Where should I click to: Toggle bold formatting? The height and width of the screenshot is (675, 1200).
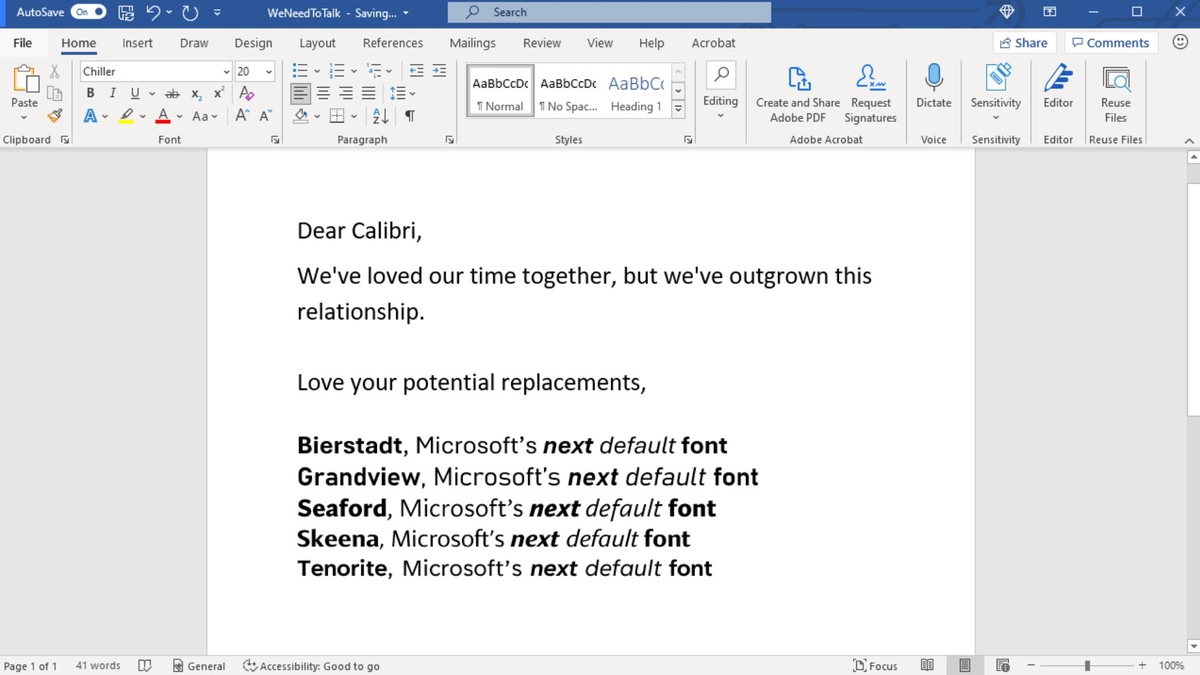89,92
